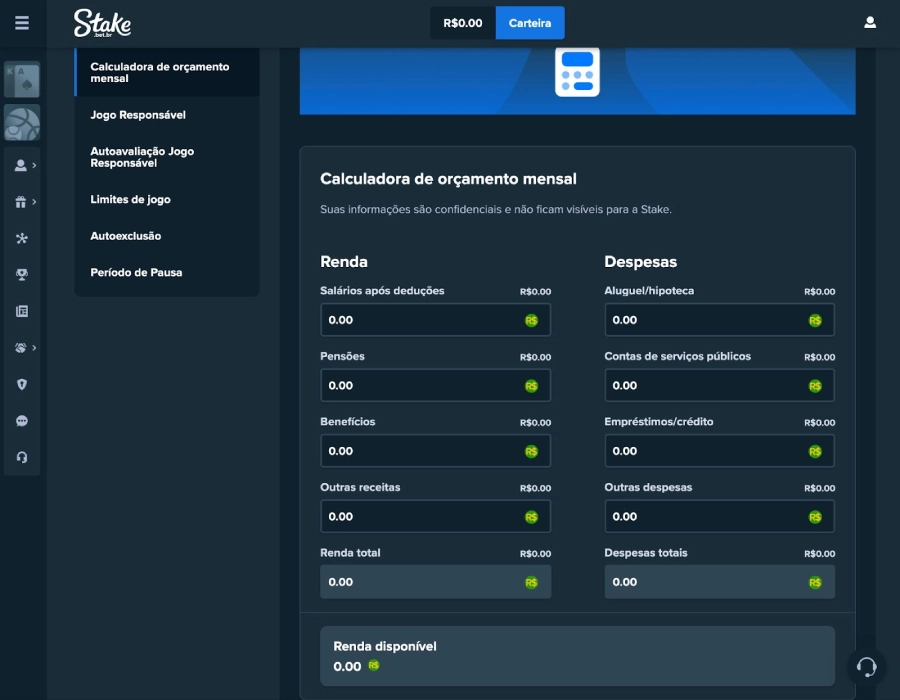Expand the profile sidebar chevron
The height and width of the screenshot is (700, 900).
[x=34, y=165]
